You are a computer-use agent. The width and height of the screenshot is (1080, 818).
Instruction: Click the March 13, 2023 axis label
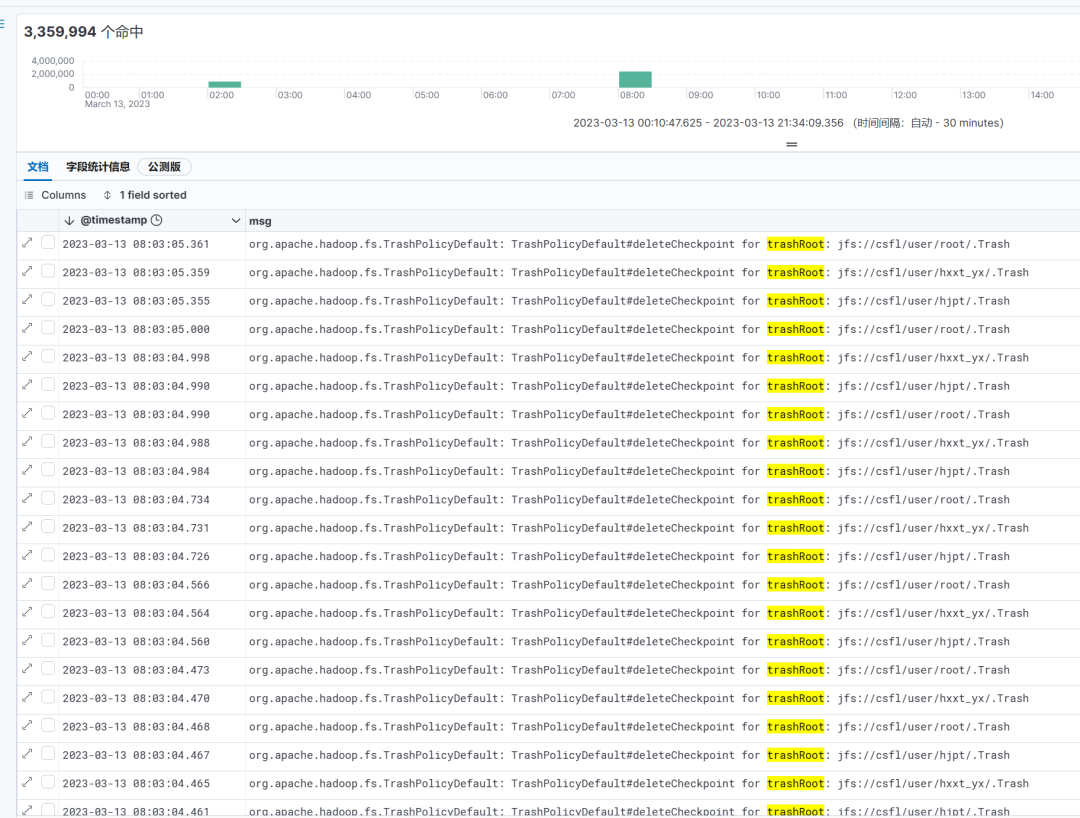click(117, 104)
